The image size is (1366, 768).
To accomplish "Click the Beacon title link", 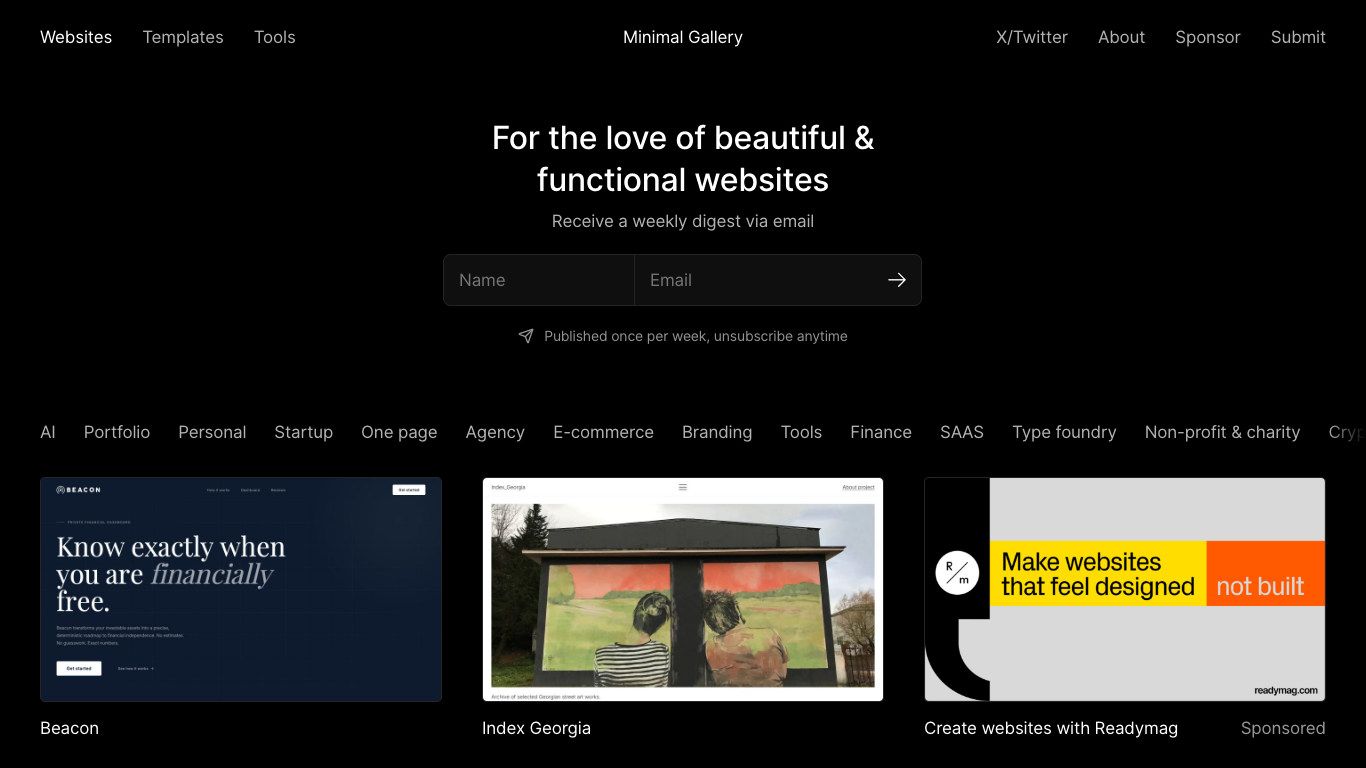I will [69, 728].
